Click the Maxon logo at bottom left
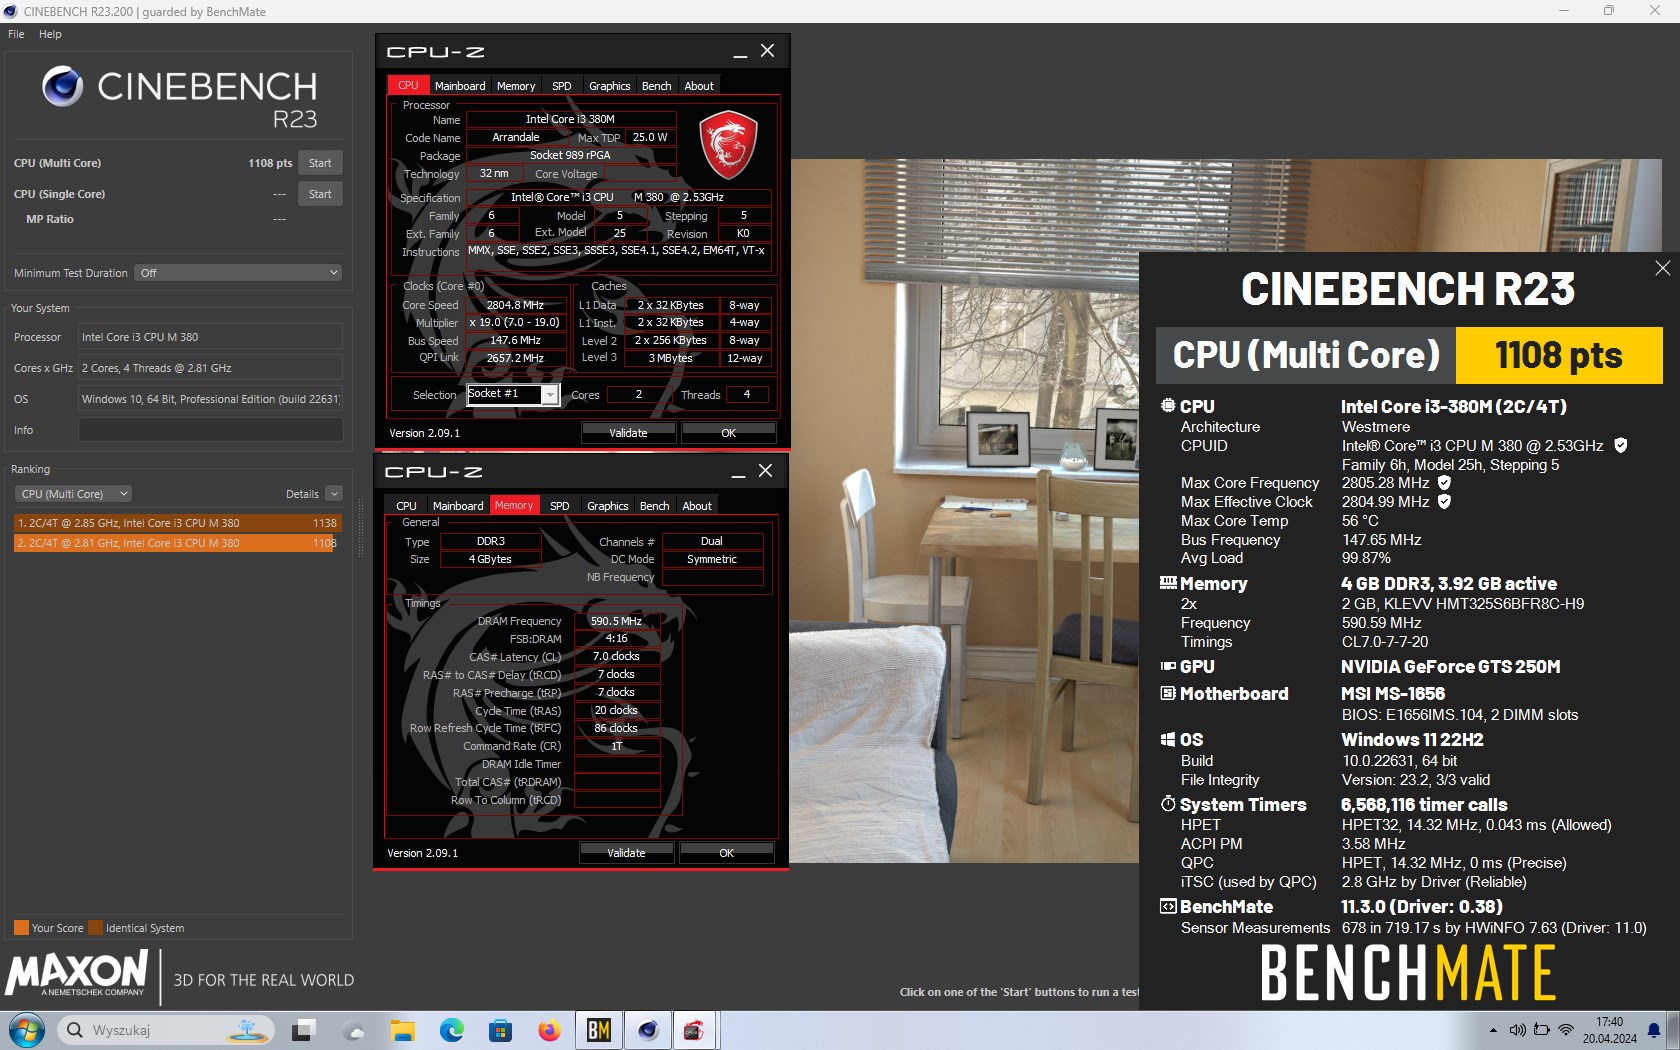This screenshot has height=1050, width=1680. (78, 974)
